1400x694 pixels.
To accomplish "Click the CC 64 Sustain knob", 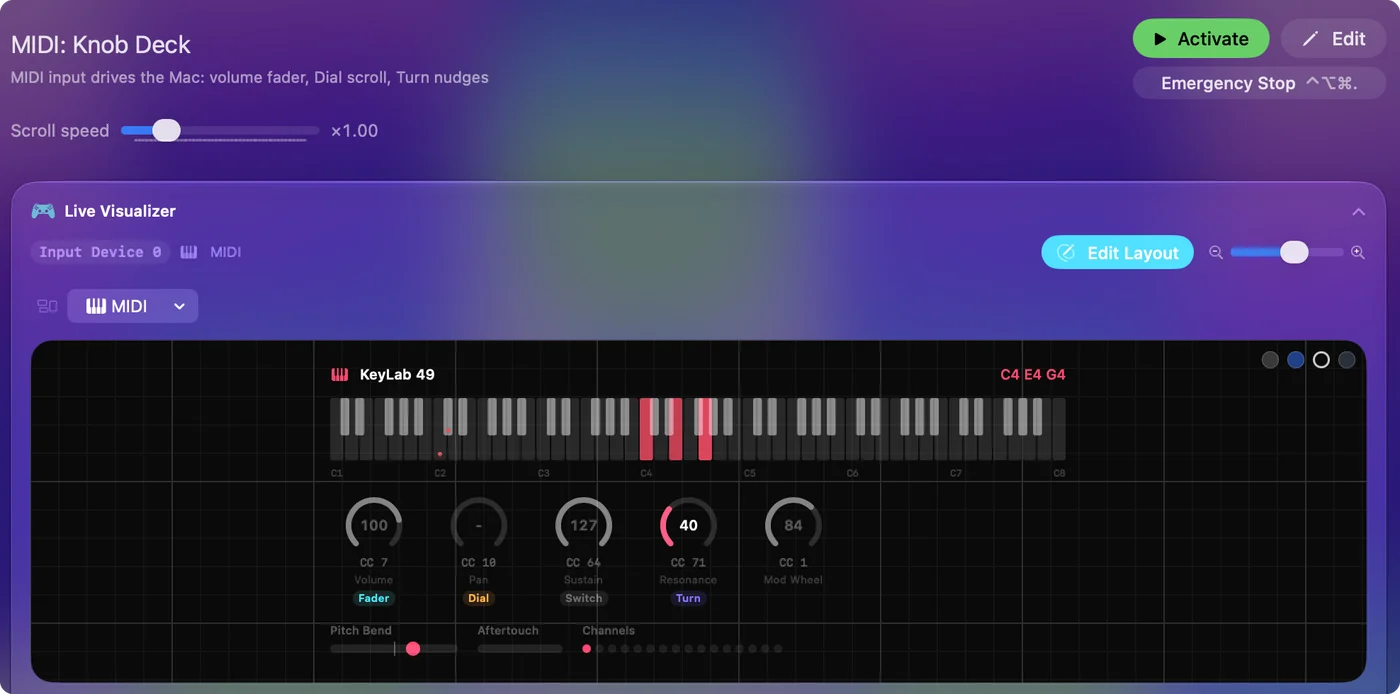I will 584,525.
